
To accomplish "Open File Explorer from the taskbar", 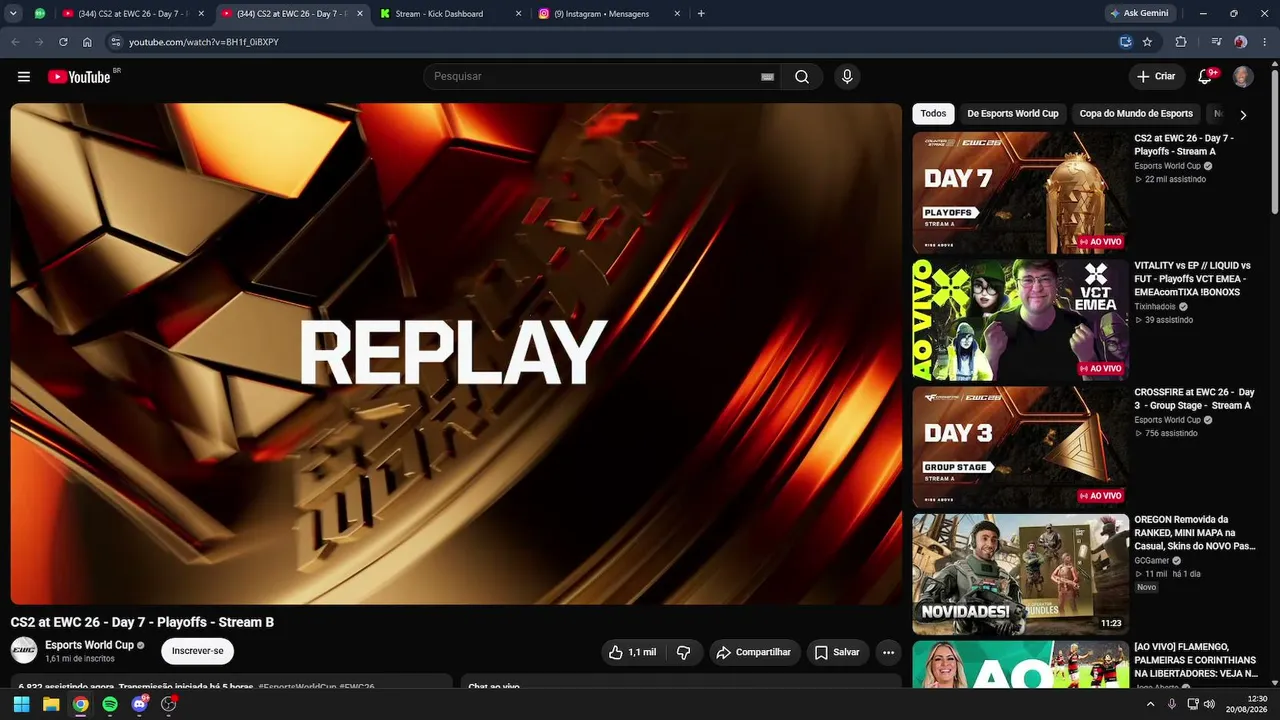I will coord(51,704).
